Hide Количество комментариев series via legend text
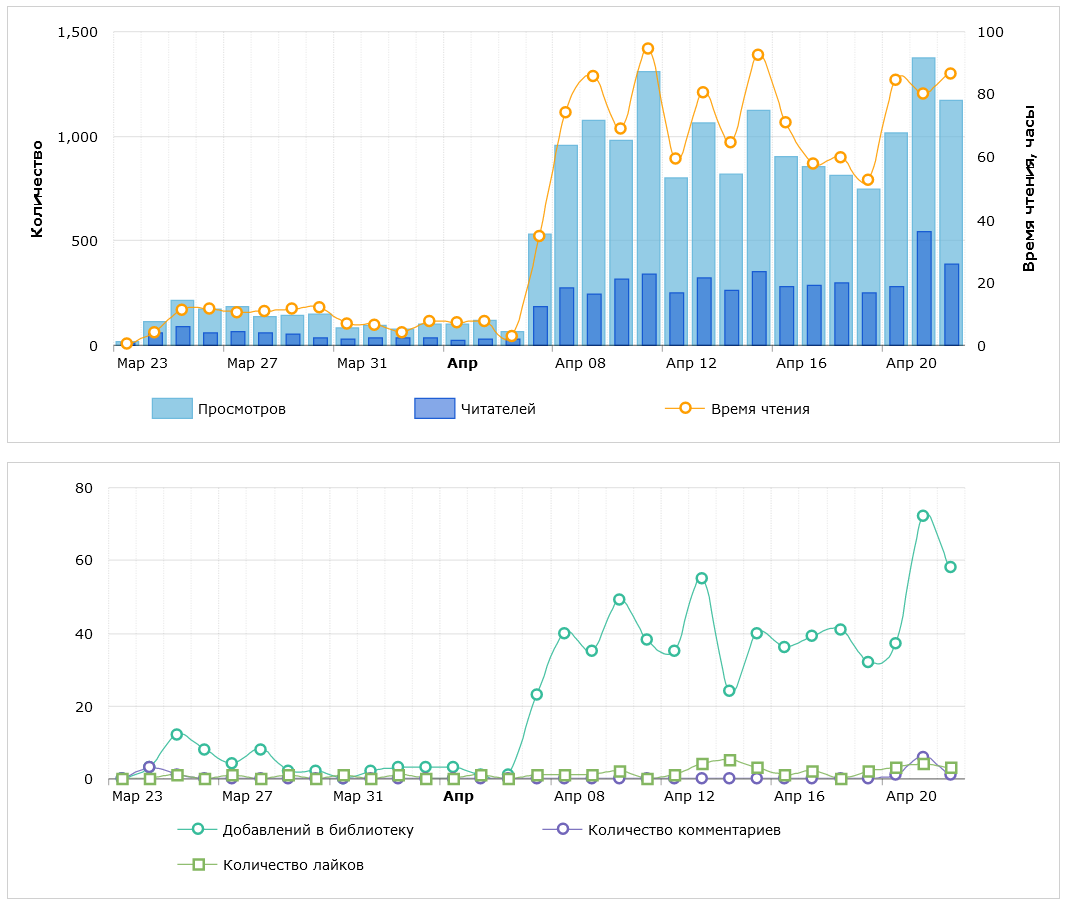The width and height of the screenshot is (1068, 905). pyautogui.click(x=684, y=830)
